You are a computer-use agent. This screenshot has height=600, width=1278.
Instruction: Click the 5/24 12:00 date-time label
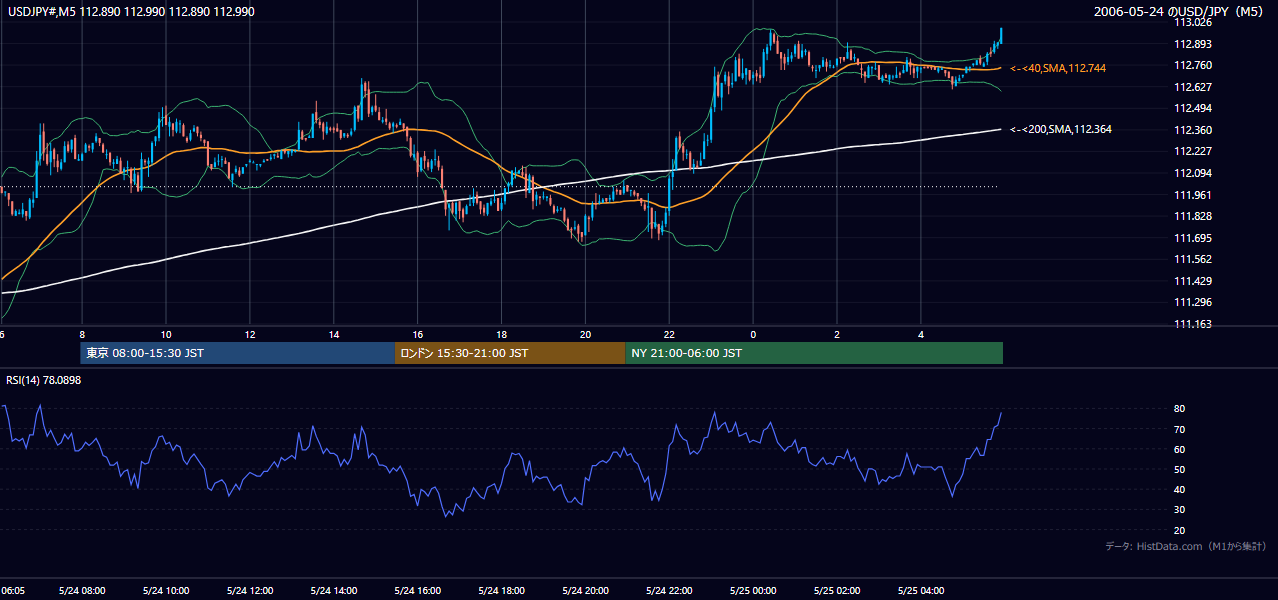[x=250, y=591]
